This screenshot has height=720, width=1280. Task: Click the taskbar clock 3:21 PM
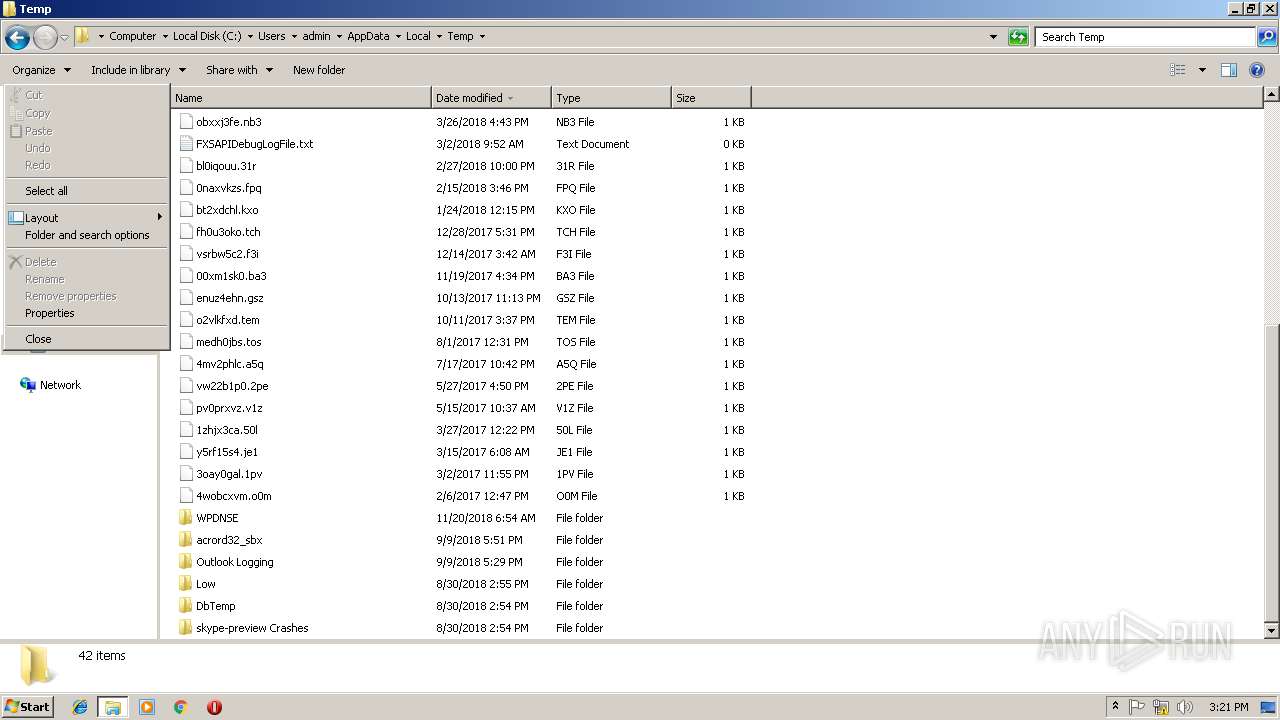1228,707
